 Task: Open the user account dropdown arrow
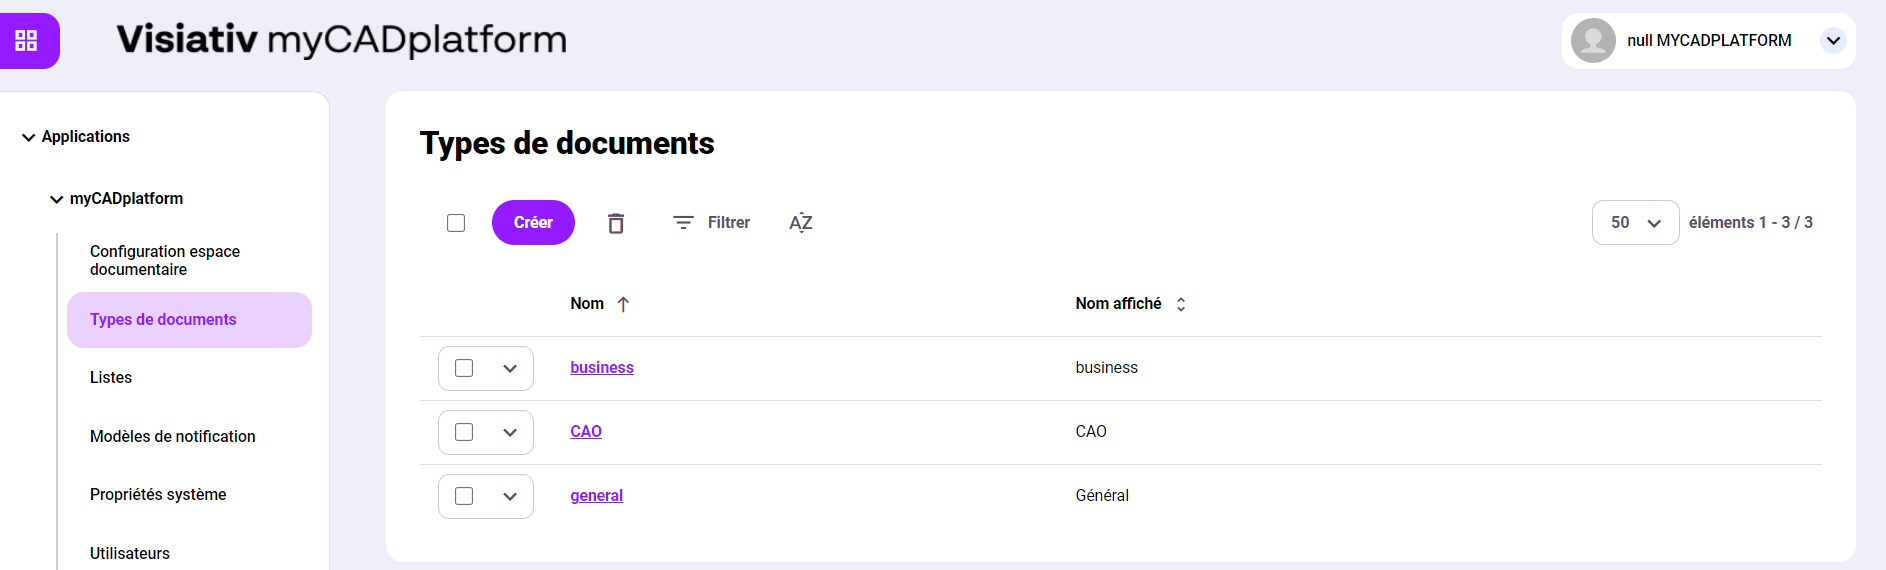[x=1833, y=41]
